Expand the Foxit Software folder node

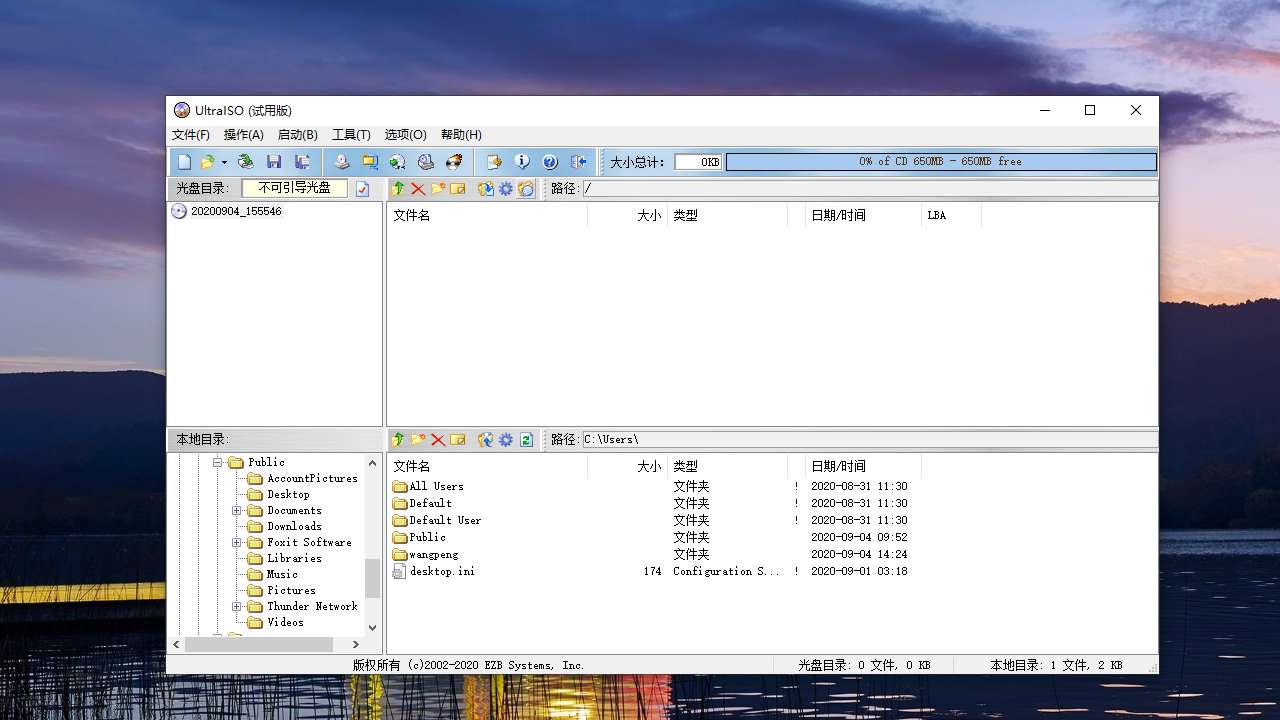coord(237,542)
